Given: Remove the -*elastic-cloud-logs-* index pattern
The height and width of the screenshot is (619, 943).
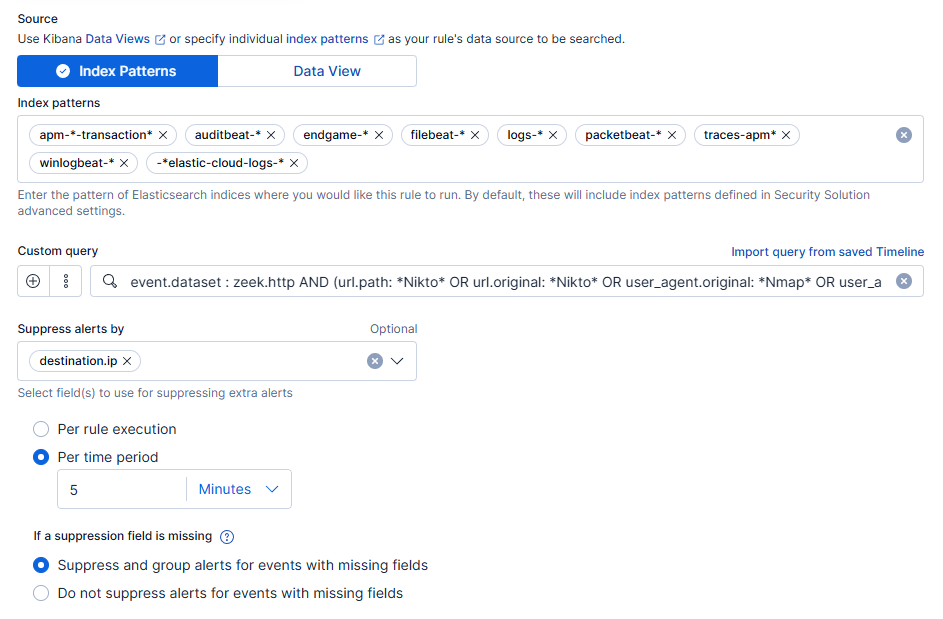Looking at the screenshot, I should (294, 163).
